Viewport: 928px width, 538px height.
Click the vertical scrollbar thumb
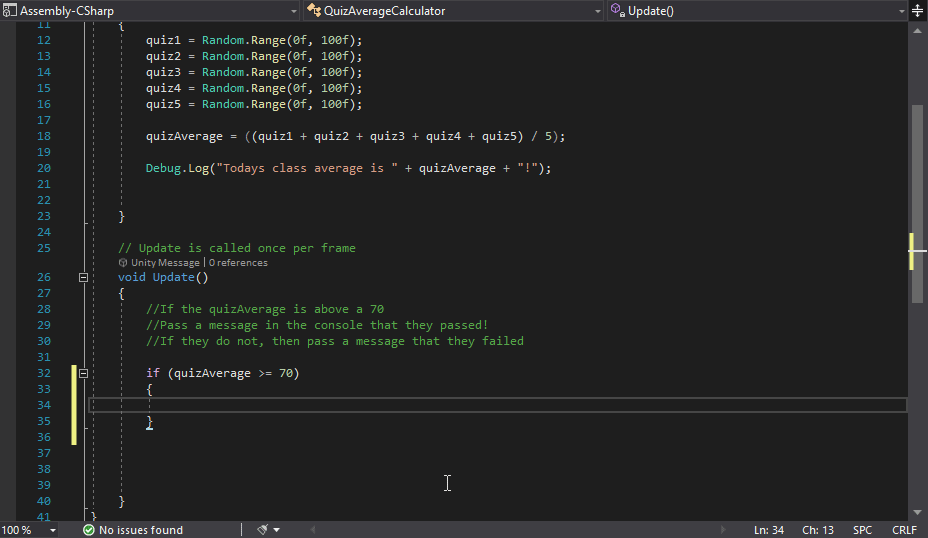[x=917, y=204]
